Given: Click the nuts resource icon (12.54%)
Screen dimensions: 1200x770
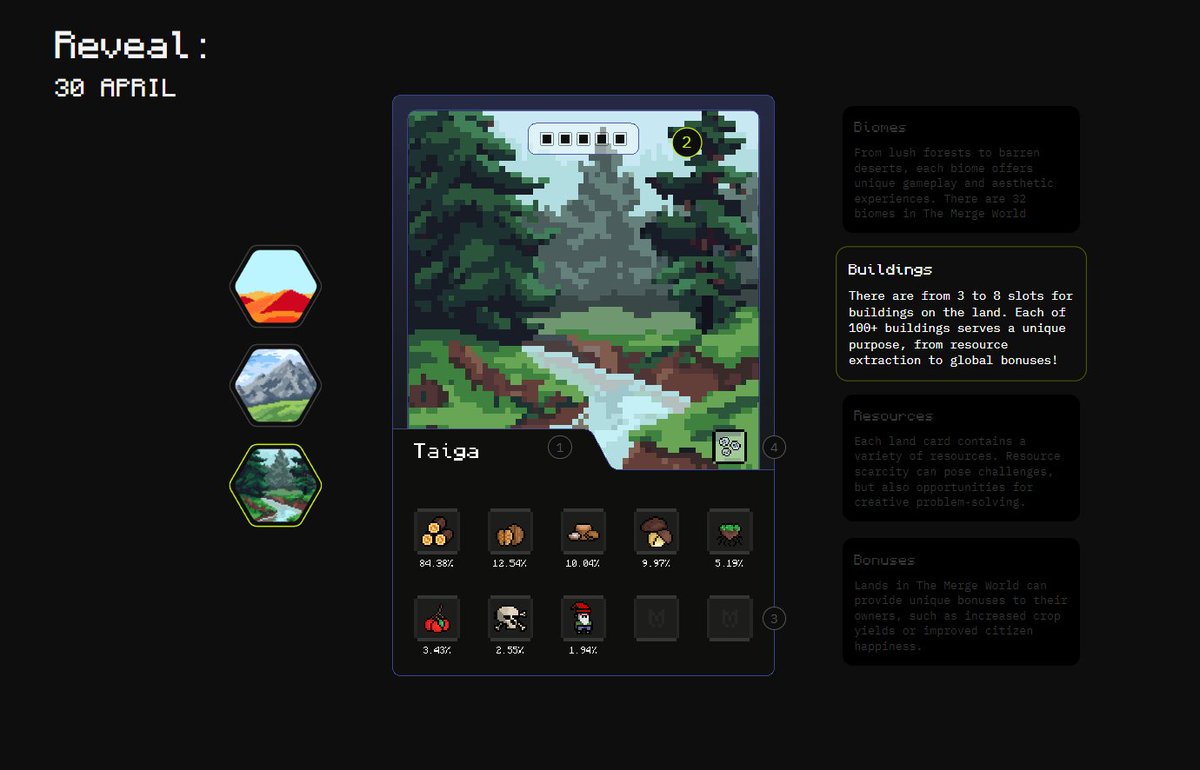Looking at the screenshot, I should (510, 531).
